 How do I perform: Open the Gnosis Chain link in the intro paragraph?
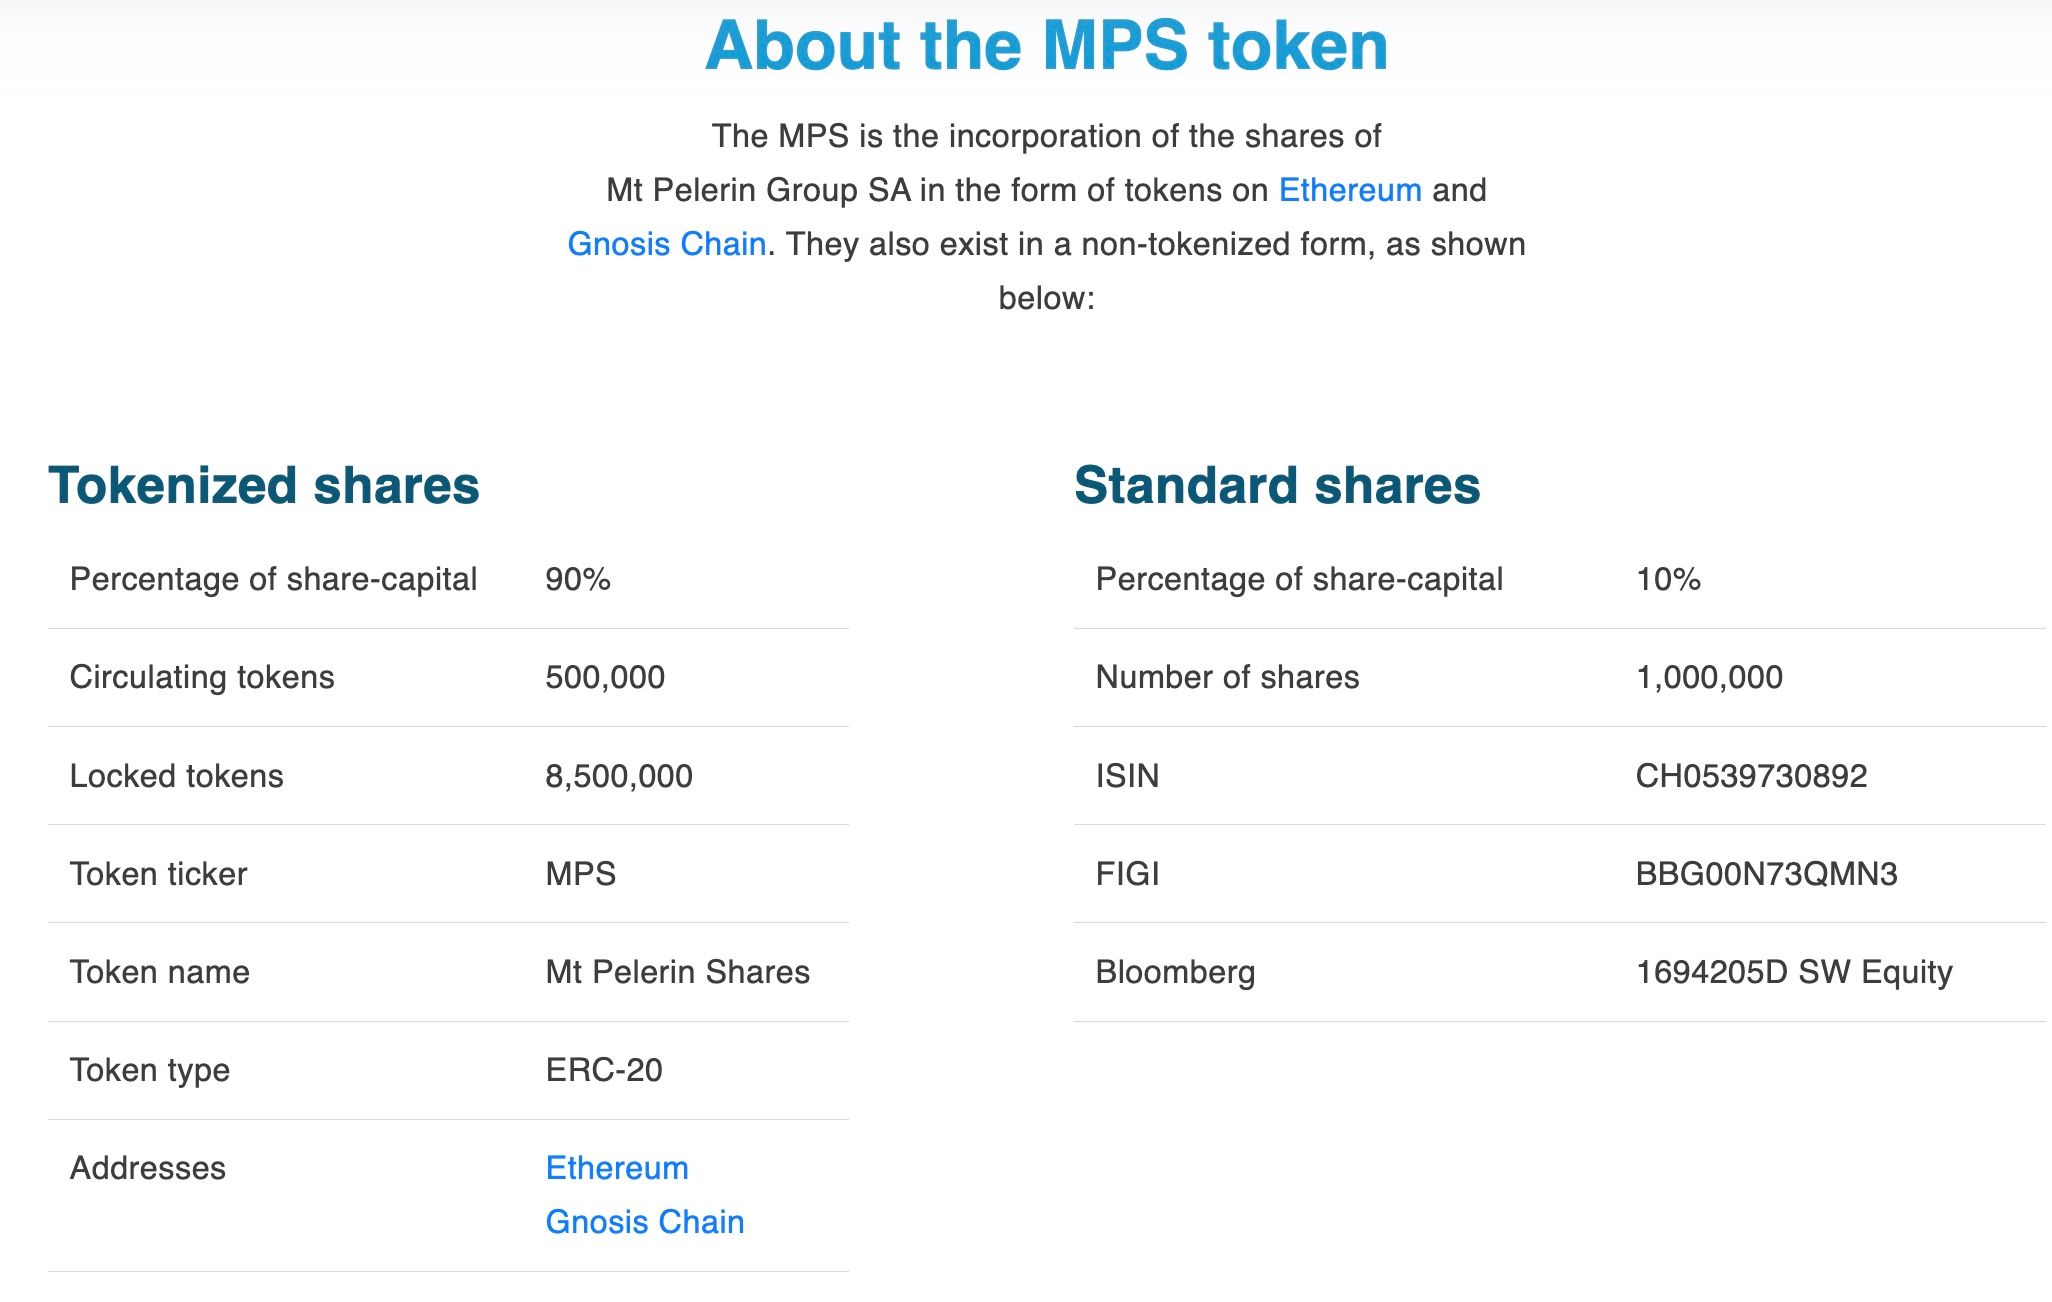pyautogui.click(x=666, y=244)
